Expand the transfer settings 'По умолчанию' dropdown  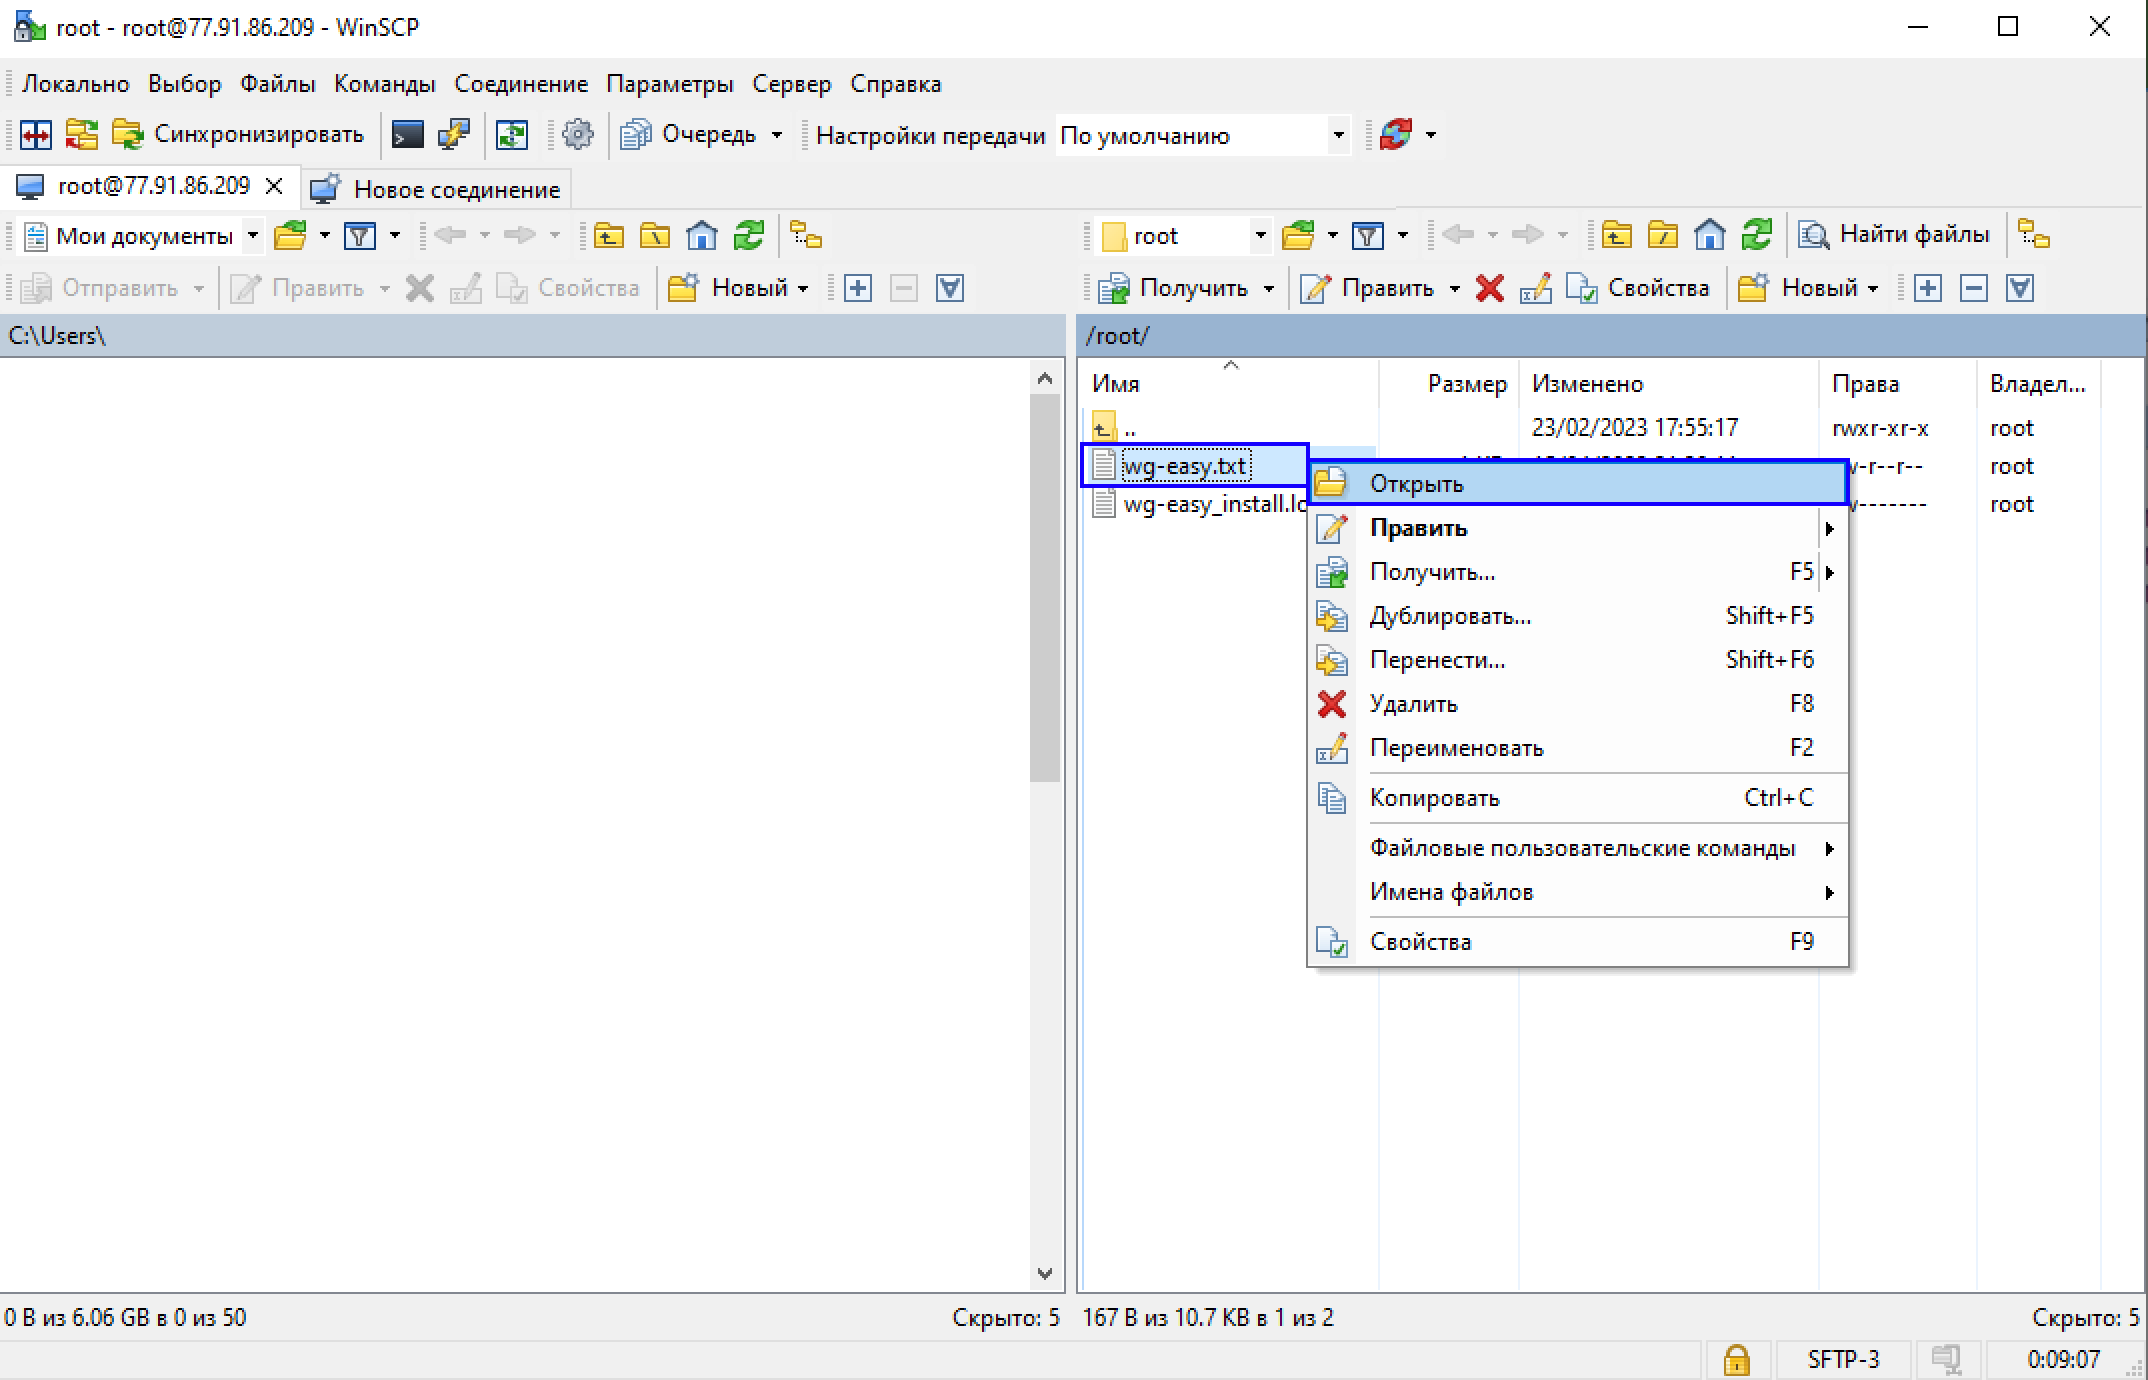coord(1338,135)
